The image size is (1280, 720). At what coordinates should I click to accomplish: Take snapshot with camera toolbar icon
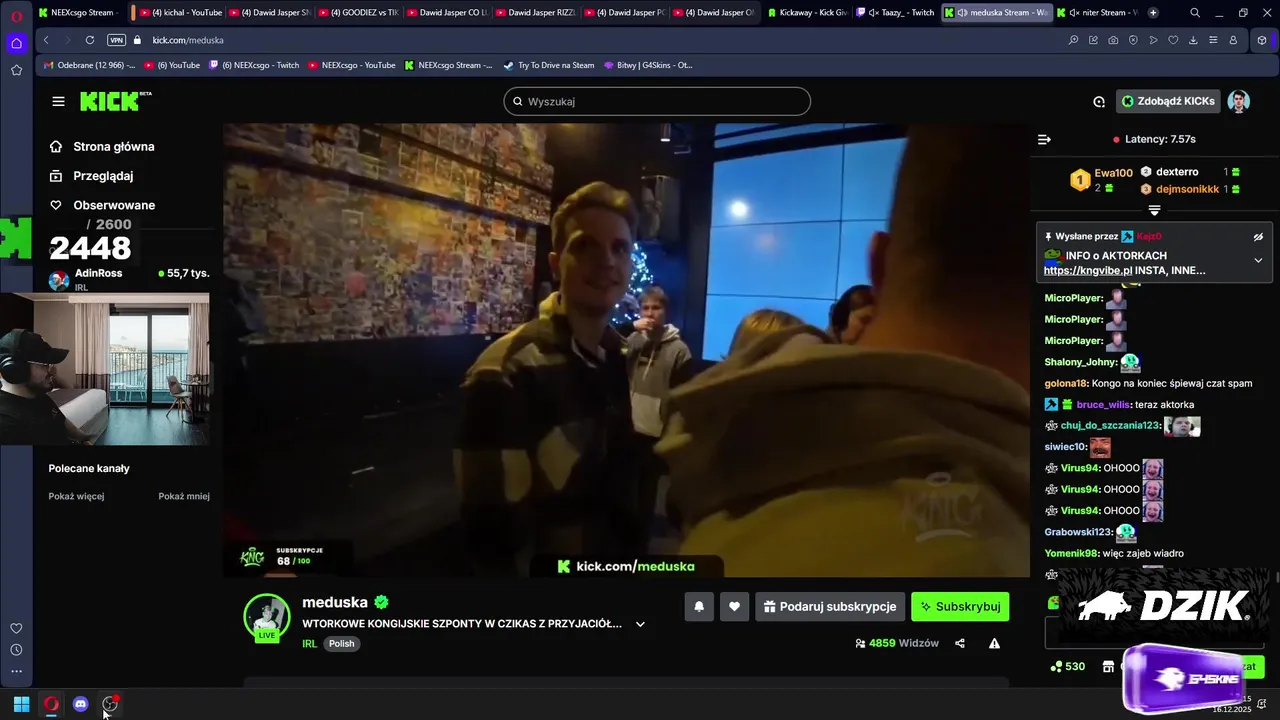pos(1113,40)
